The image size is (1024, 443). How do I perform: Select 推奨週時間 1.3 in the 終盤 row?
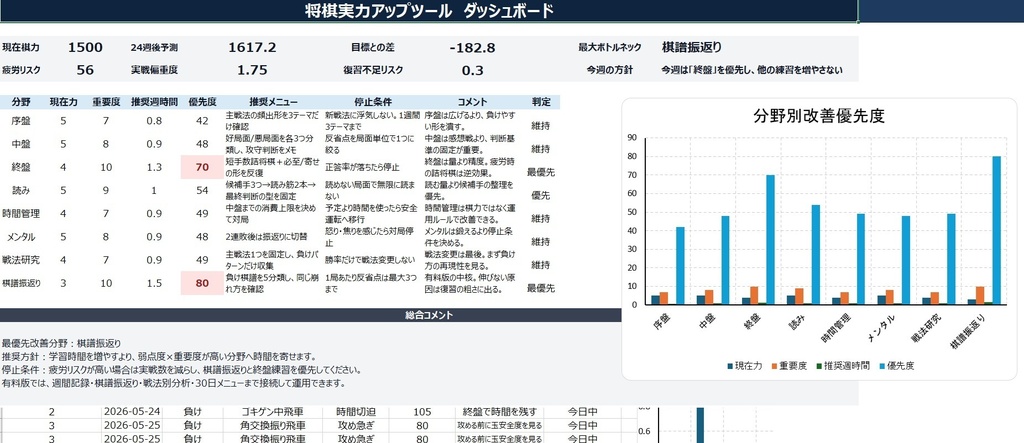(x=154, y=167)
